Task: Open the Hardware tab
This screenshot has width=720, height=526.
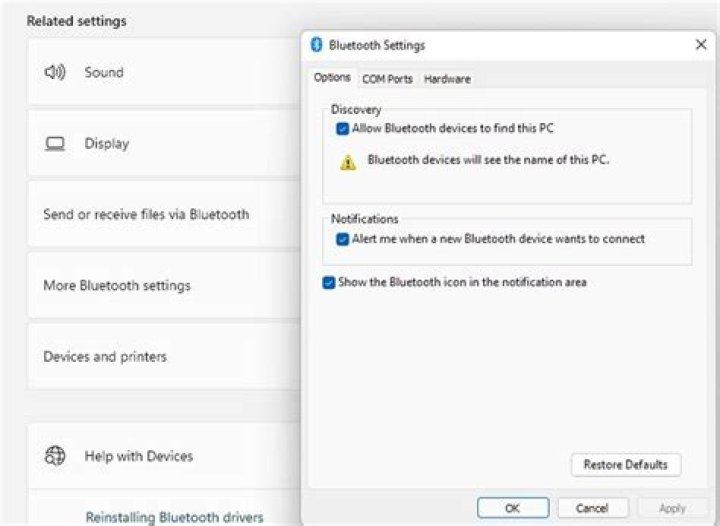Action: pos(447,79)
